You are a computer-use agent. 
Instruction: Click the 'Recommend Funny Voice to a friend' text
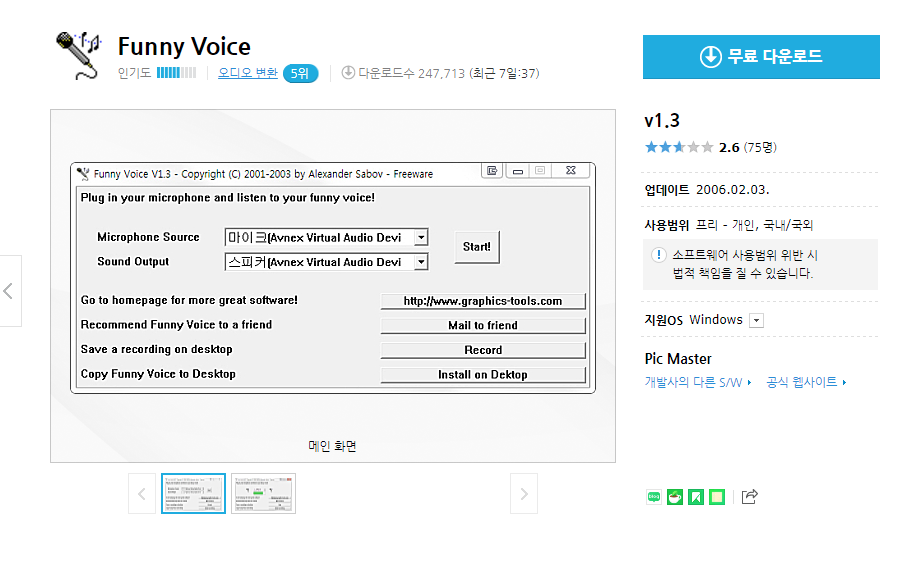pos(176,325)
